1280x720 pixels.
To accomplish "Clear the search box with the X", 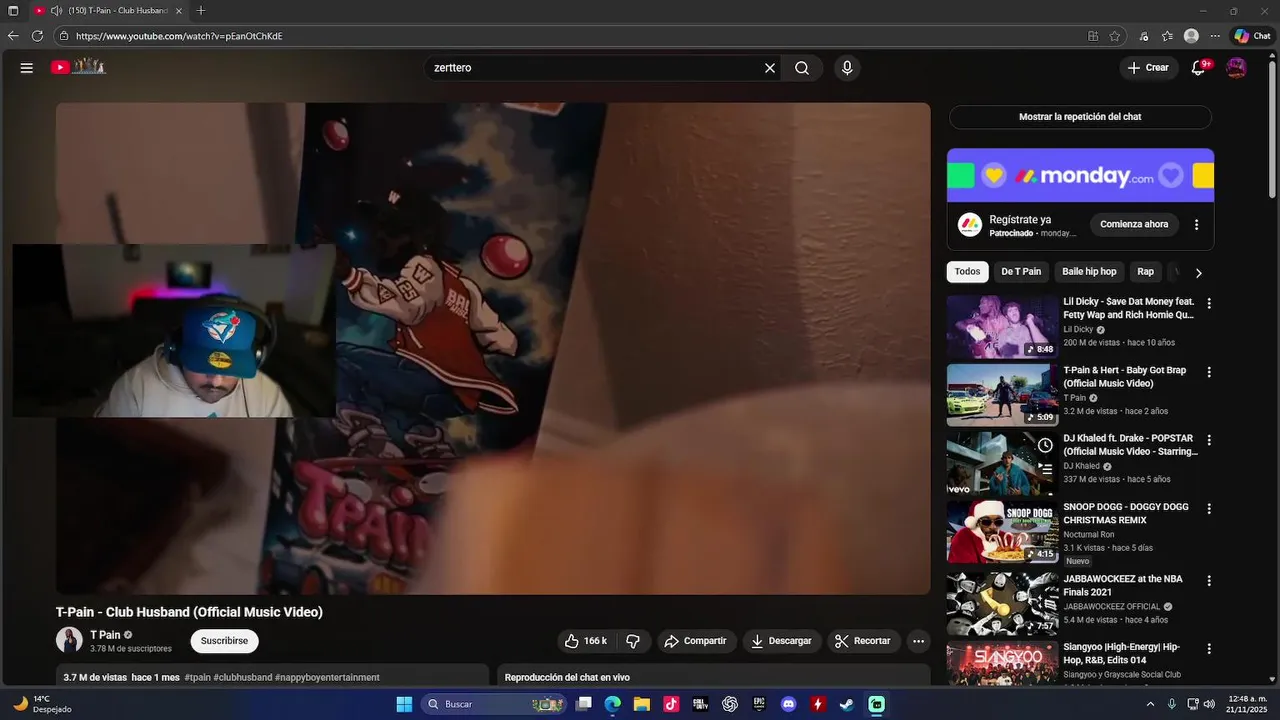I will [770, 68].
